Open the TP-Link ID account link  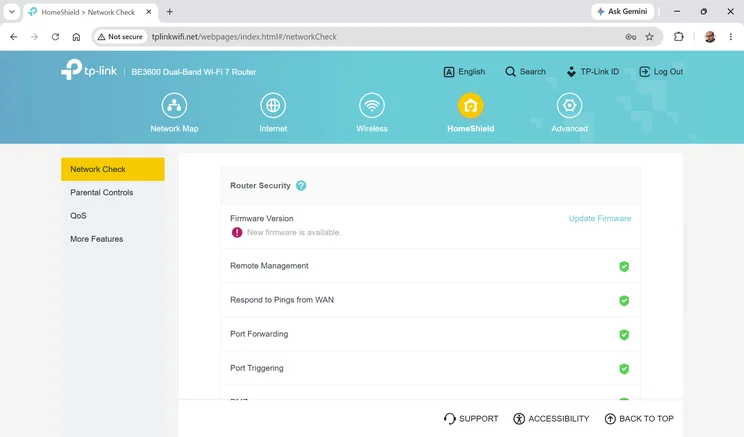(x=593, y=72)
